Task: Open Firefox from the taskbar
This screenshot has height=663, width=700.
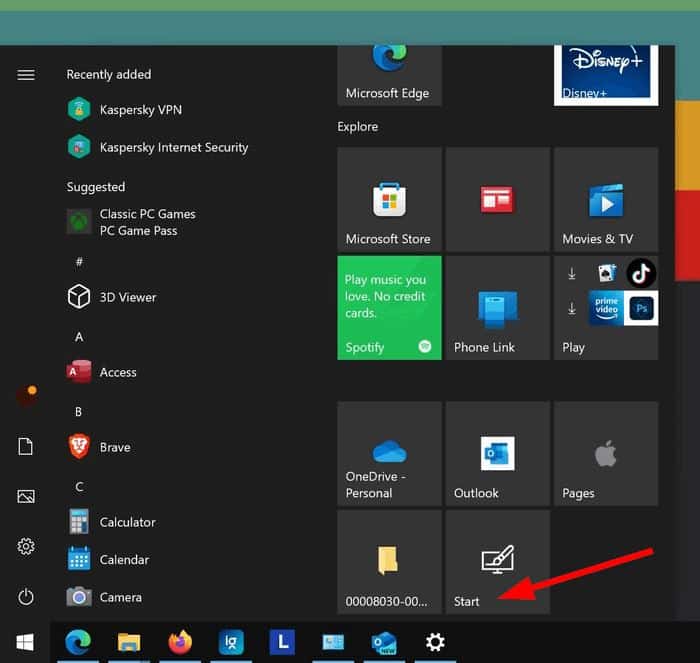Action: pos(180,642)
